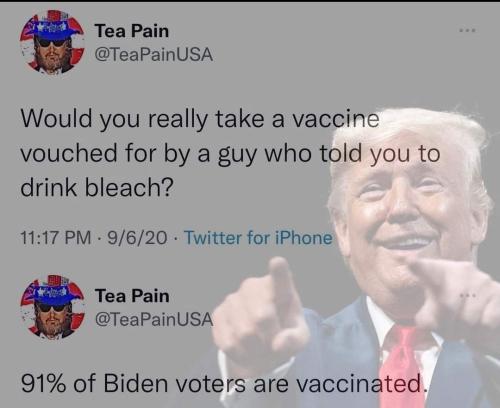This screenshot has width=500, height=408.
Task: Click the @TeaPainUSA handle in first tweet
Action: [x=154, y=55]
